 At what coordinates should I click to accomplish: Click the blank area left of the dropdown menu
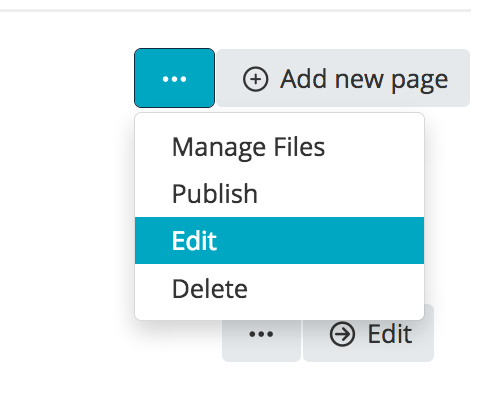pyautogui.click(x=67, y=217)
